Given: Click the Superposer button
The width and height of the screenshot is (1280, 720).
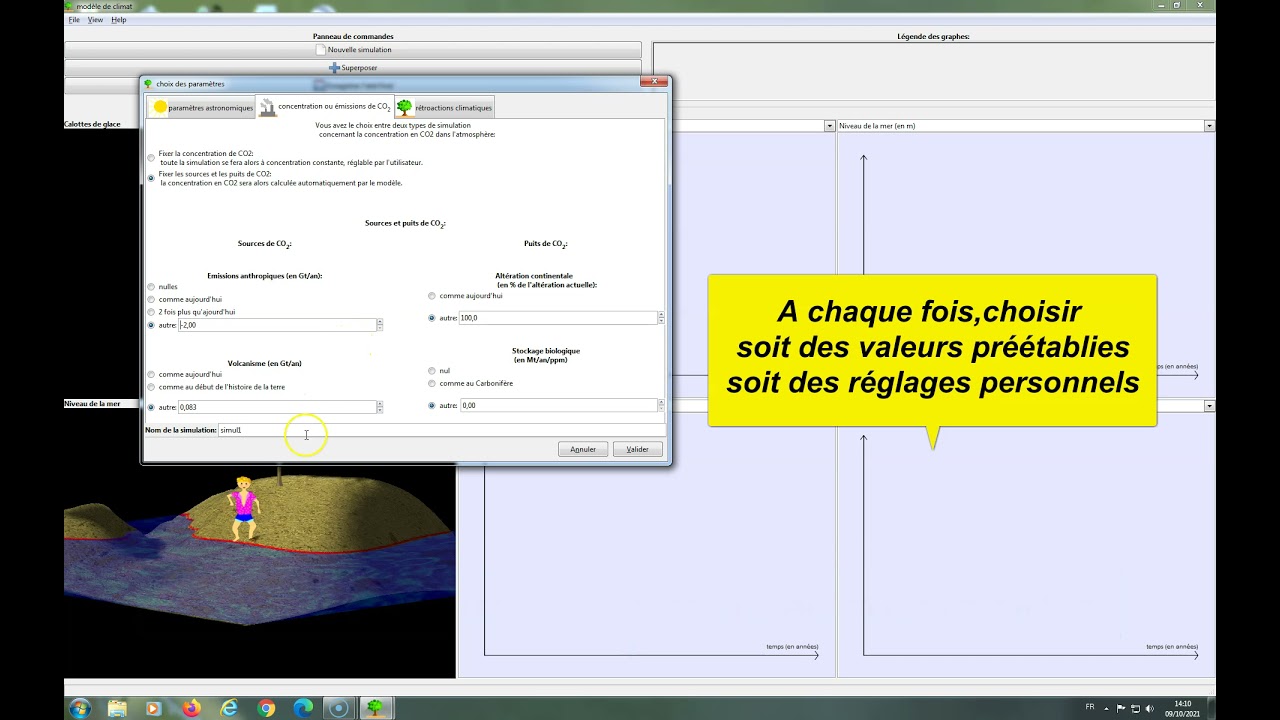Looking at the screenshot, I should pos(353,68).
